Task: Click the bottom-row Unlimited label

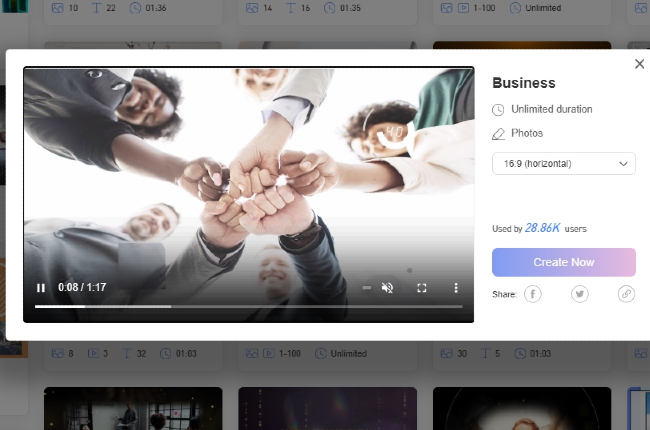Action: point(349,354)
